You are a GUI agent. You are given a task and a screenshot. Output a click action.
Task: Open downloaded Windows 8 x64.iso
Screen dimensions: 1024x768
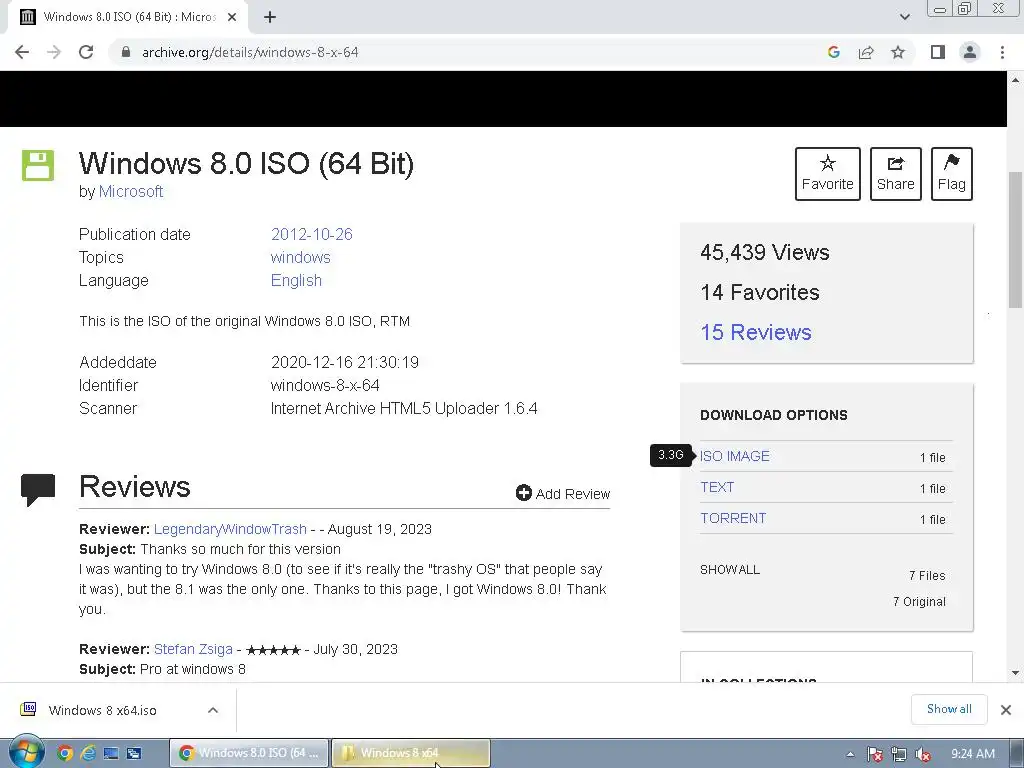pyautogui.click(x=103, y=711)
